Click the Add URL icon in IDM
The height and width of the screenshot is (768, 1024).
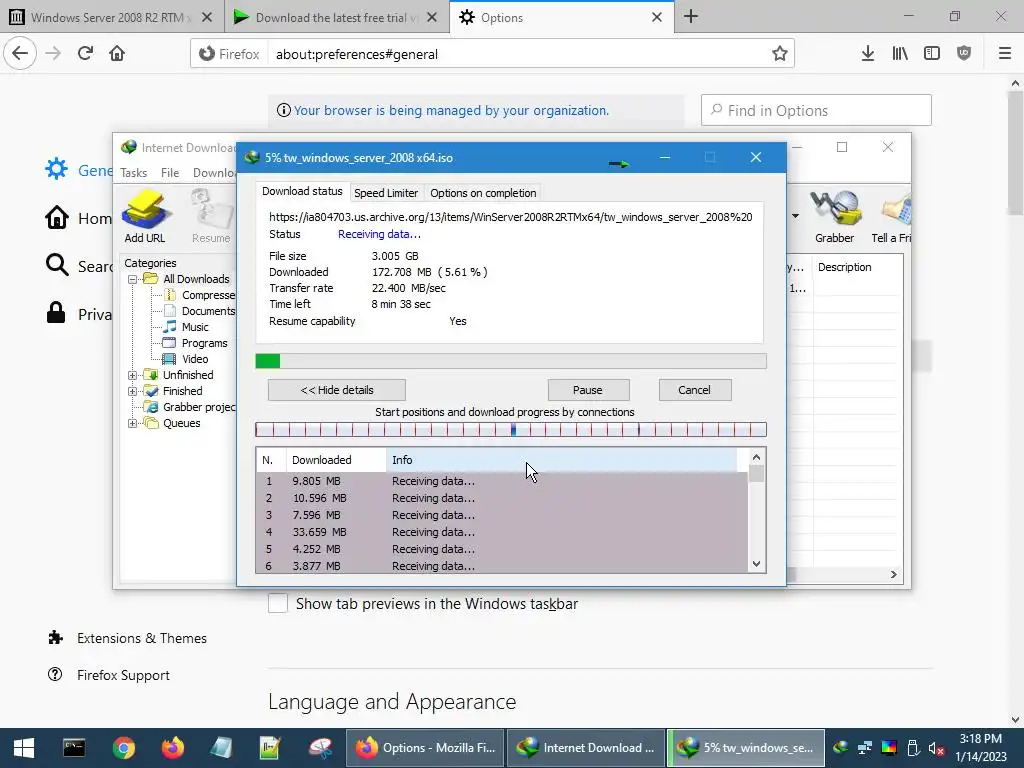[x=145, y=216]
